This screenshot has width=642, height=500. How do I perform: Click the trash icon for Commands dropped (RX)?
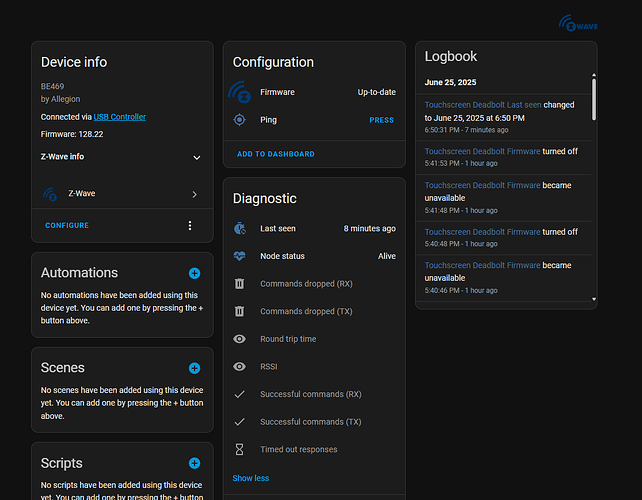click(x=240, y=284)
